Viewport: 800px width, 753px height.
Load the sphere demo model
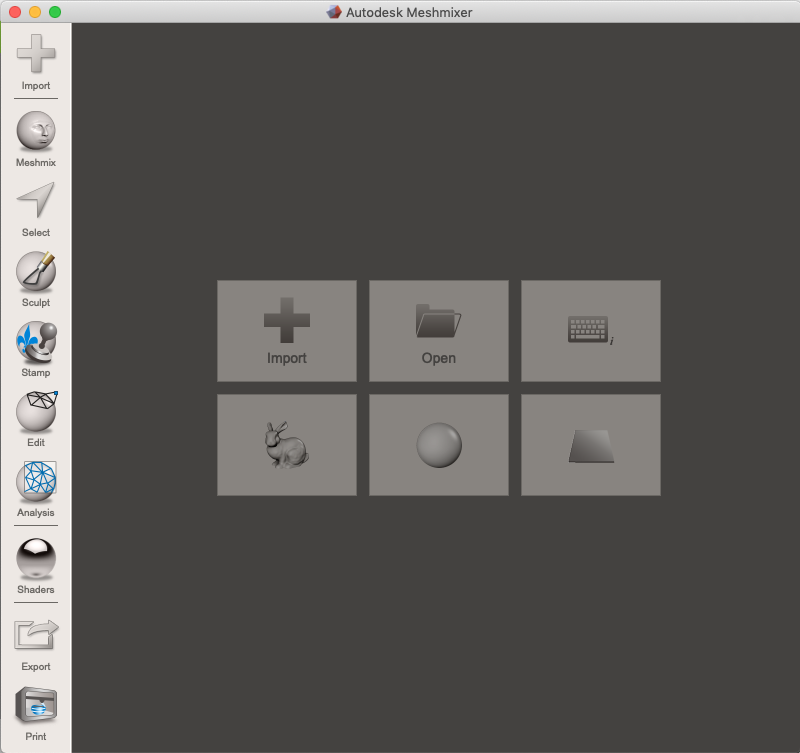coord(438,444)
